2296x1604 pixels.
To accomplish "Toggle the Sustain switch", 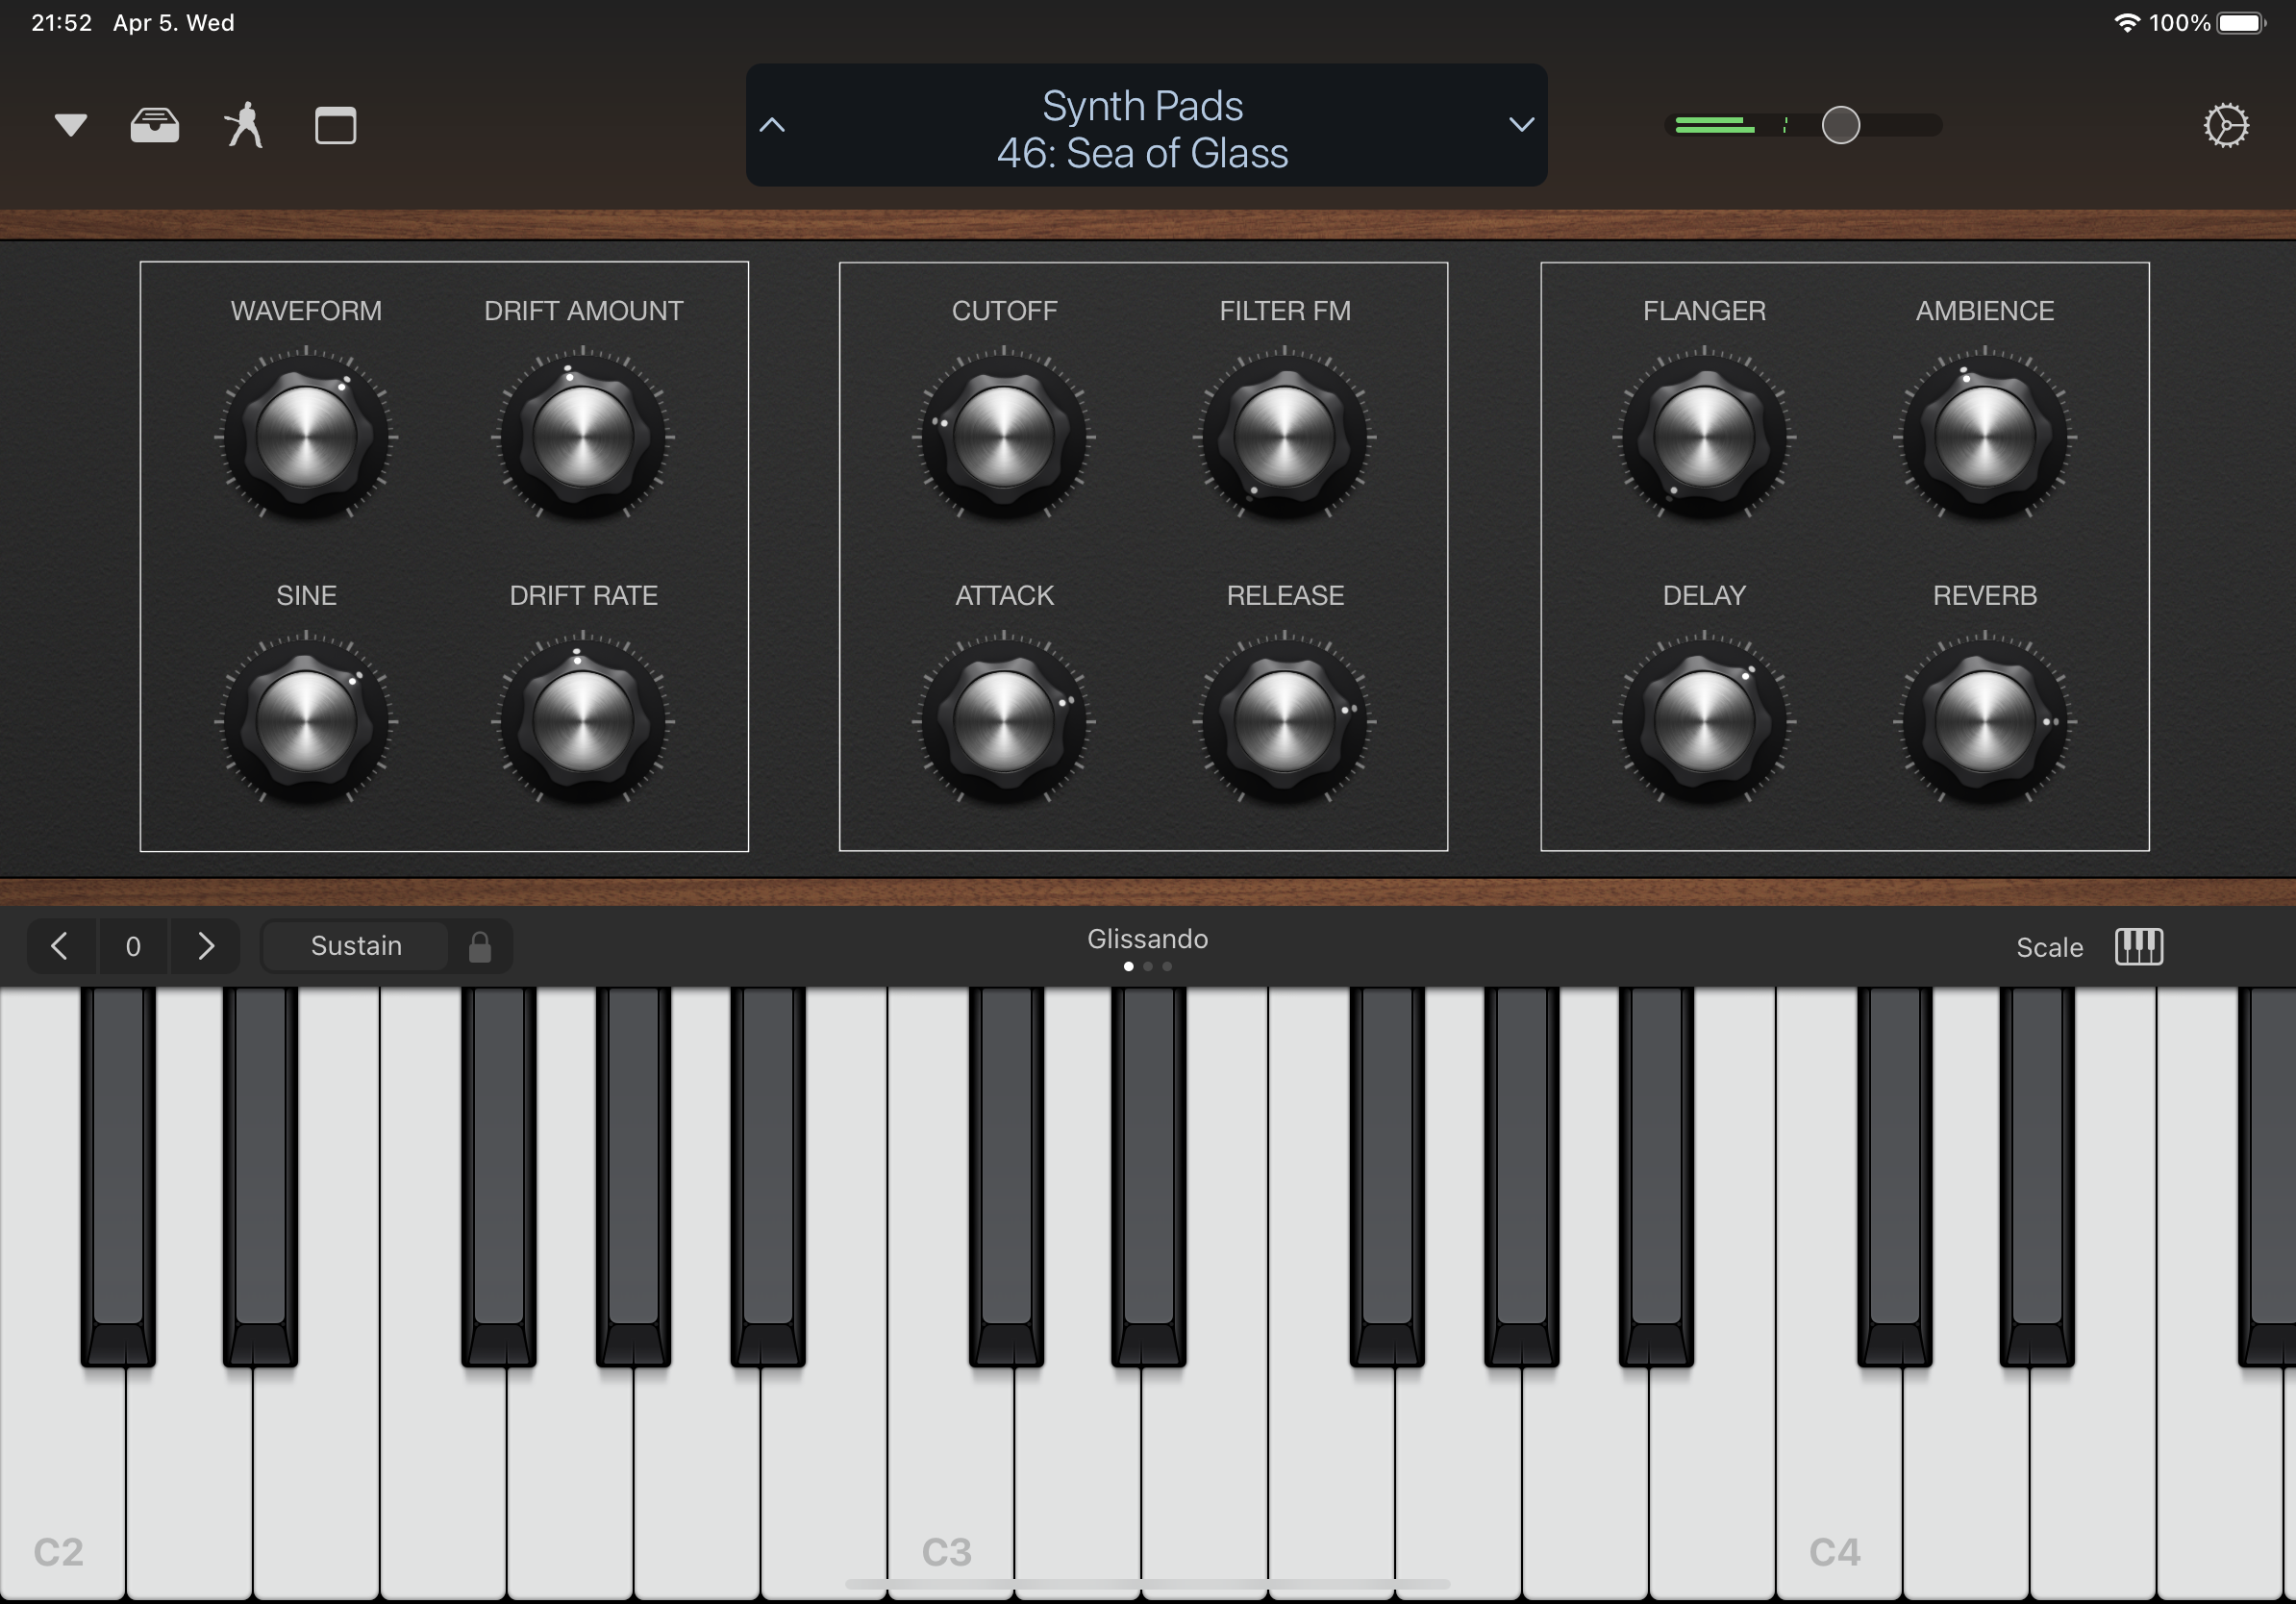I will click(357, 946).
